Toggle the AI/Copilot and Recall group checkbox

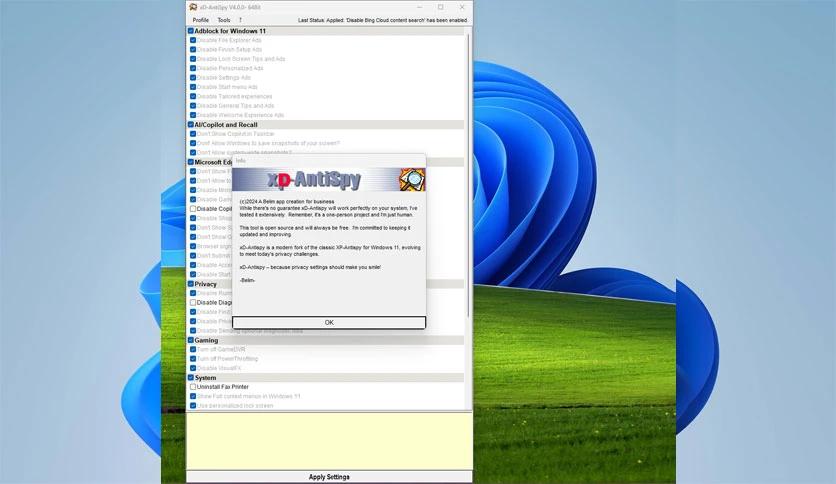191,124
